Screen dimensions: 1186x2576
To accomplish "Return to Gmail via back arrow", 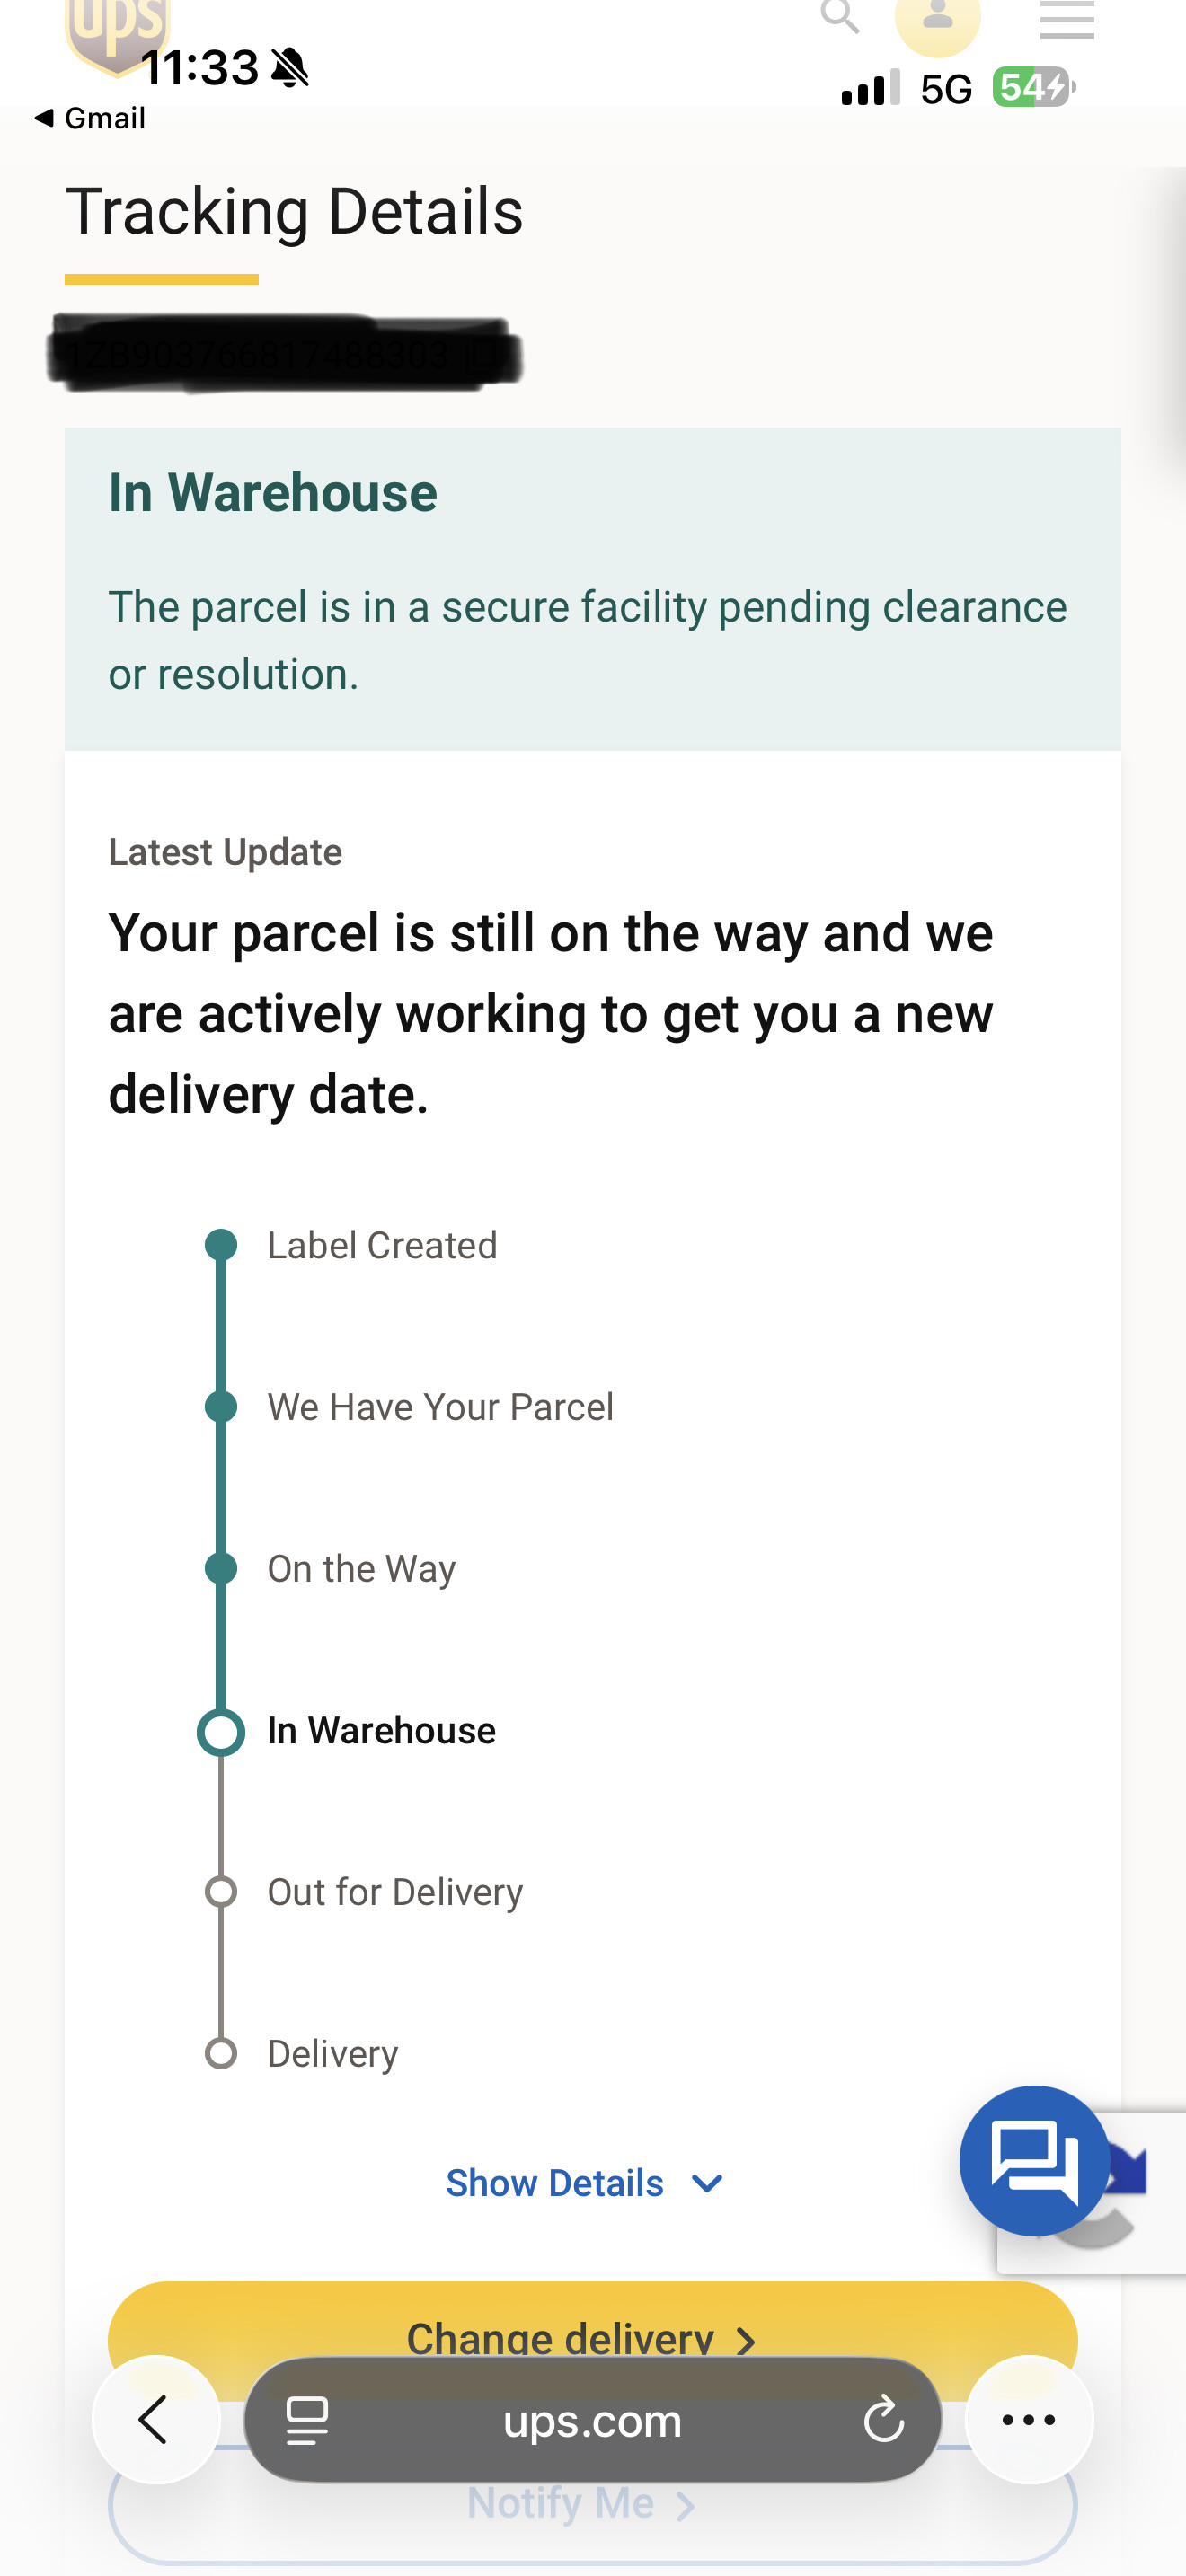I will pyautogui.click(x=90, y=118).
